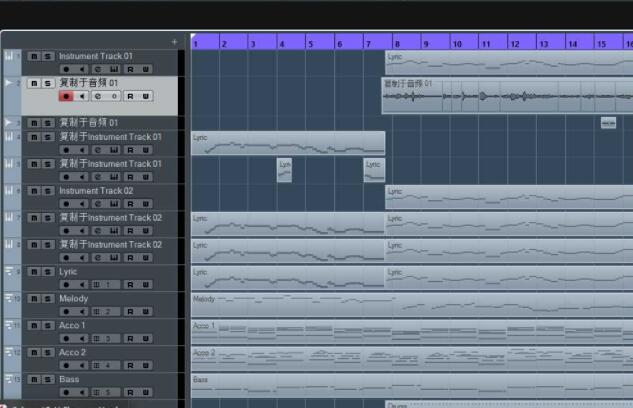The height and width of the screenshot is (408, 633).
Task: Solo the Instrument Track 02 track
Action: click(x=48, y=191)
